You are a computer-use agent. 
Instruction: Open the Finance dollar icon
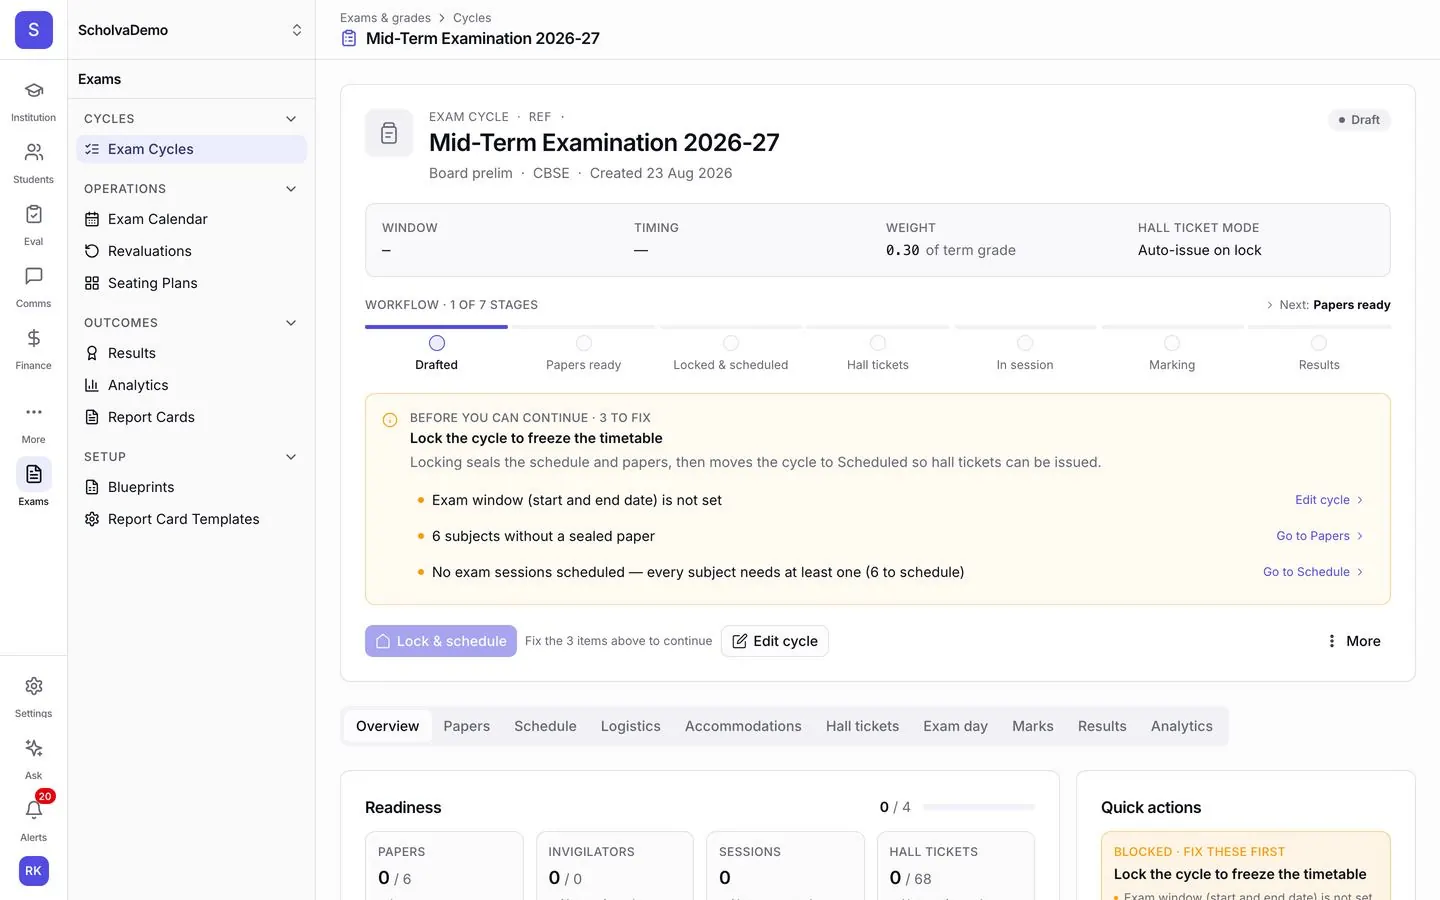pyautogui.click(x=33, y=339)
